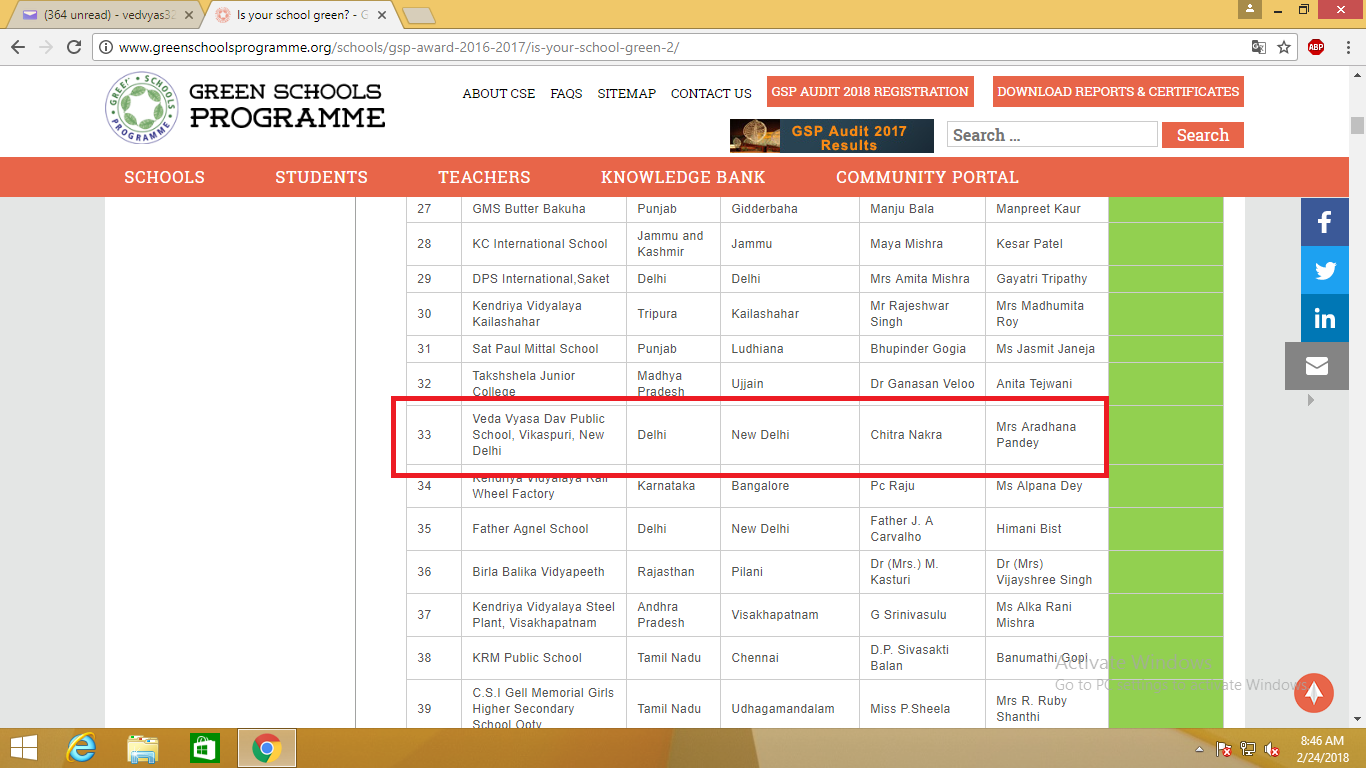Open the SCHOOLS navigation menu

click(164, 177)
